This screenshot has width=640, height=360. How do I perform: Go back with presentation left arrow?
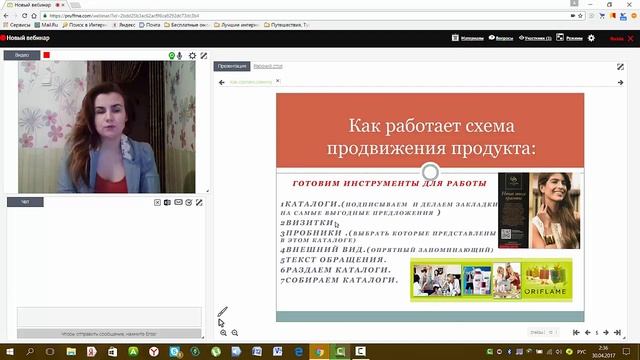point(222,82)
